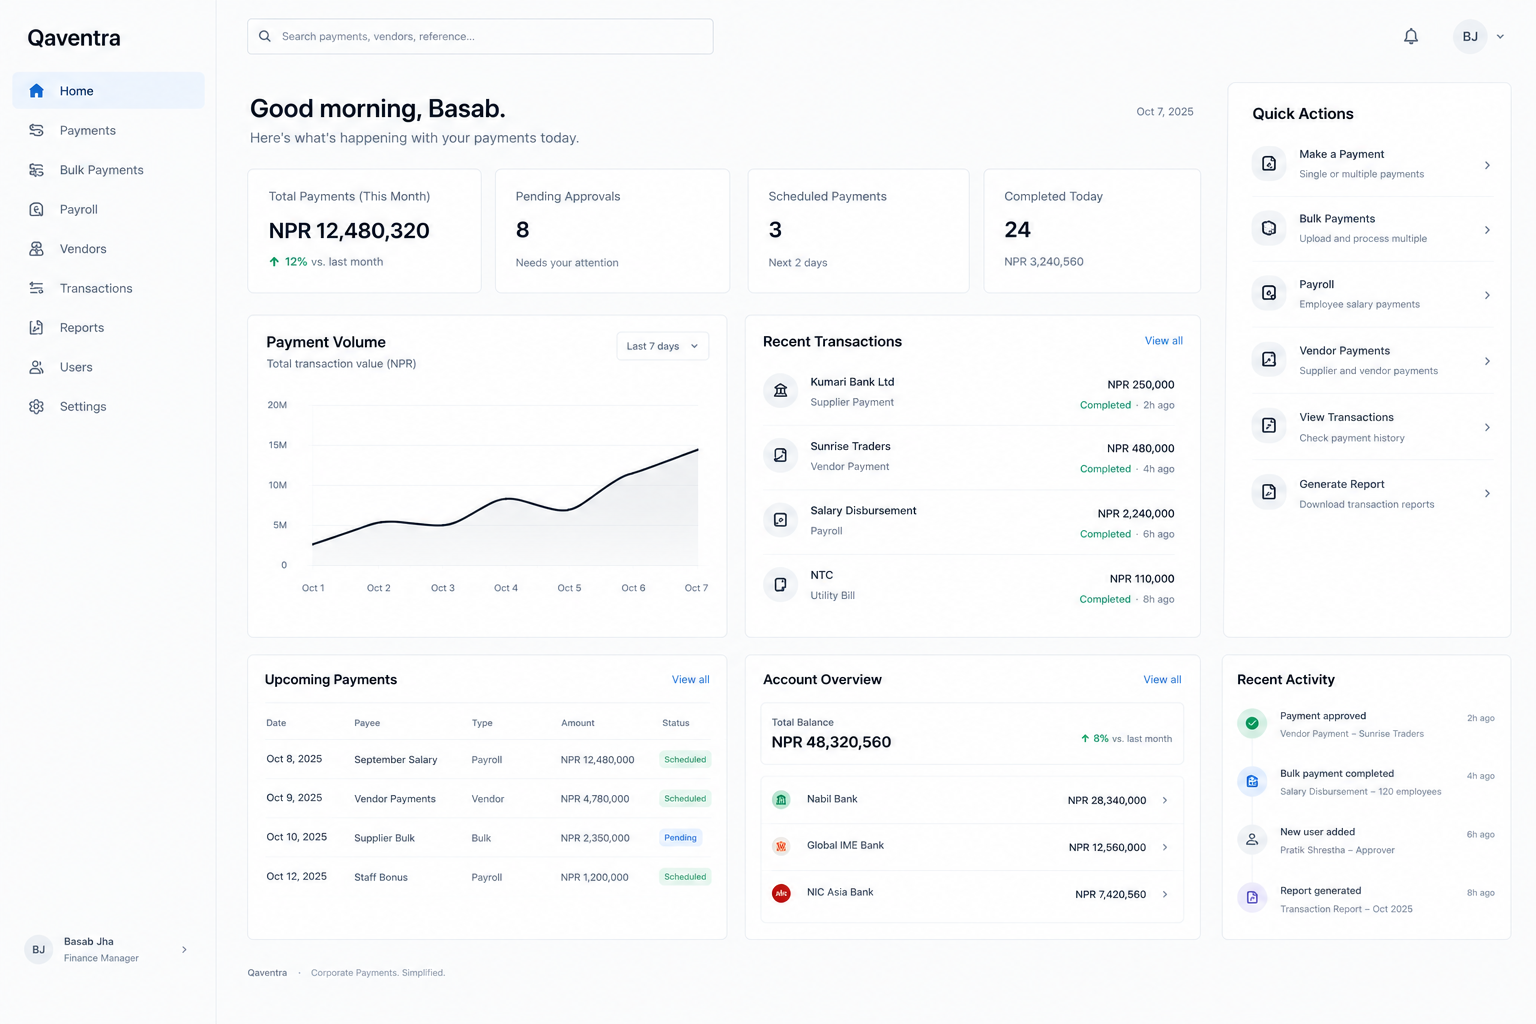
Task: Open the profile dropdown arrow beside BJ
Action: tap(1500, 37)
